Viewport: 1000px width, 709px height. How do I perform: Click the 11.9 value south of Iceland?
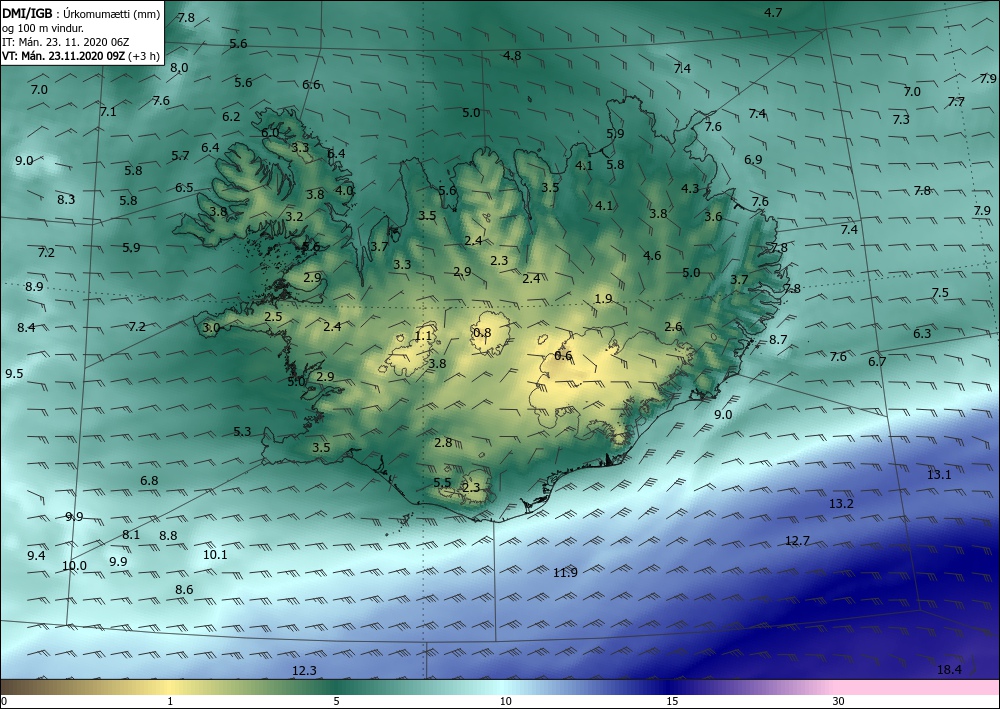(x=565, y=573)
